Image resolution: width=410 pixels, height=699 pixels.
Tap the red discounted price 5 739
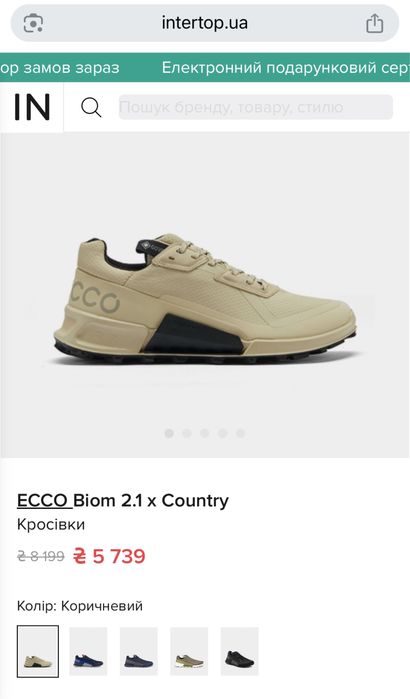pos(109,556)
